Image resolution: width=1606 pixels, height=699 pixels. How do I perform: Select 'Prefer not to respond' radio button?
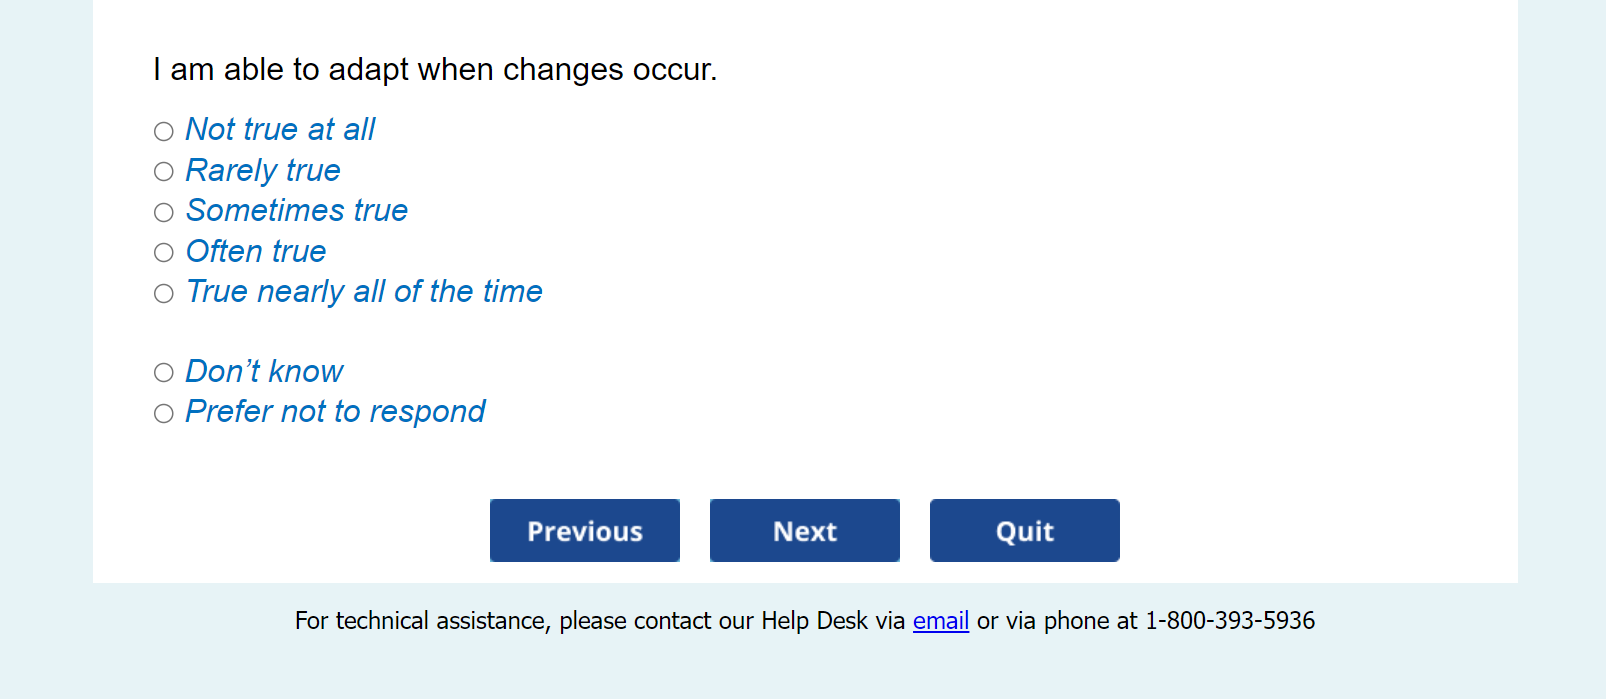click(x=164, y=413)
